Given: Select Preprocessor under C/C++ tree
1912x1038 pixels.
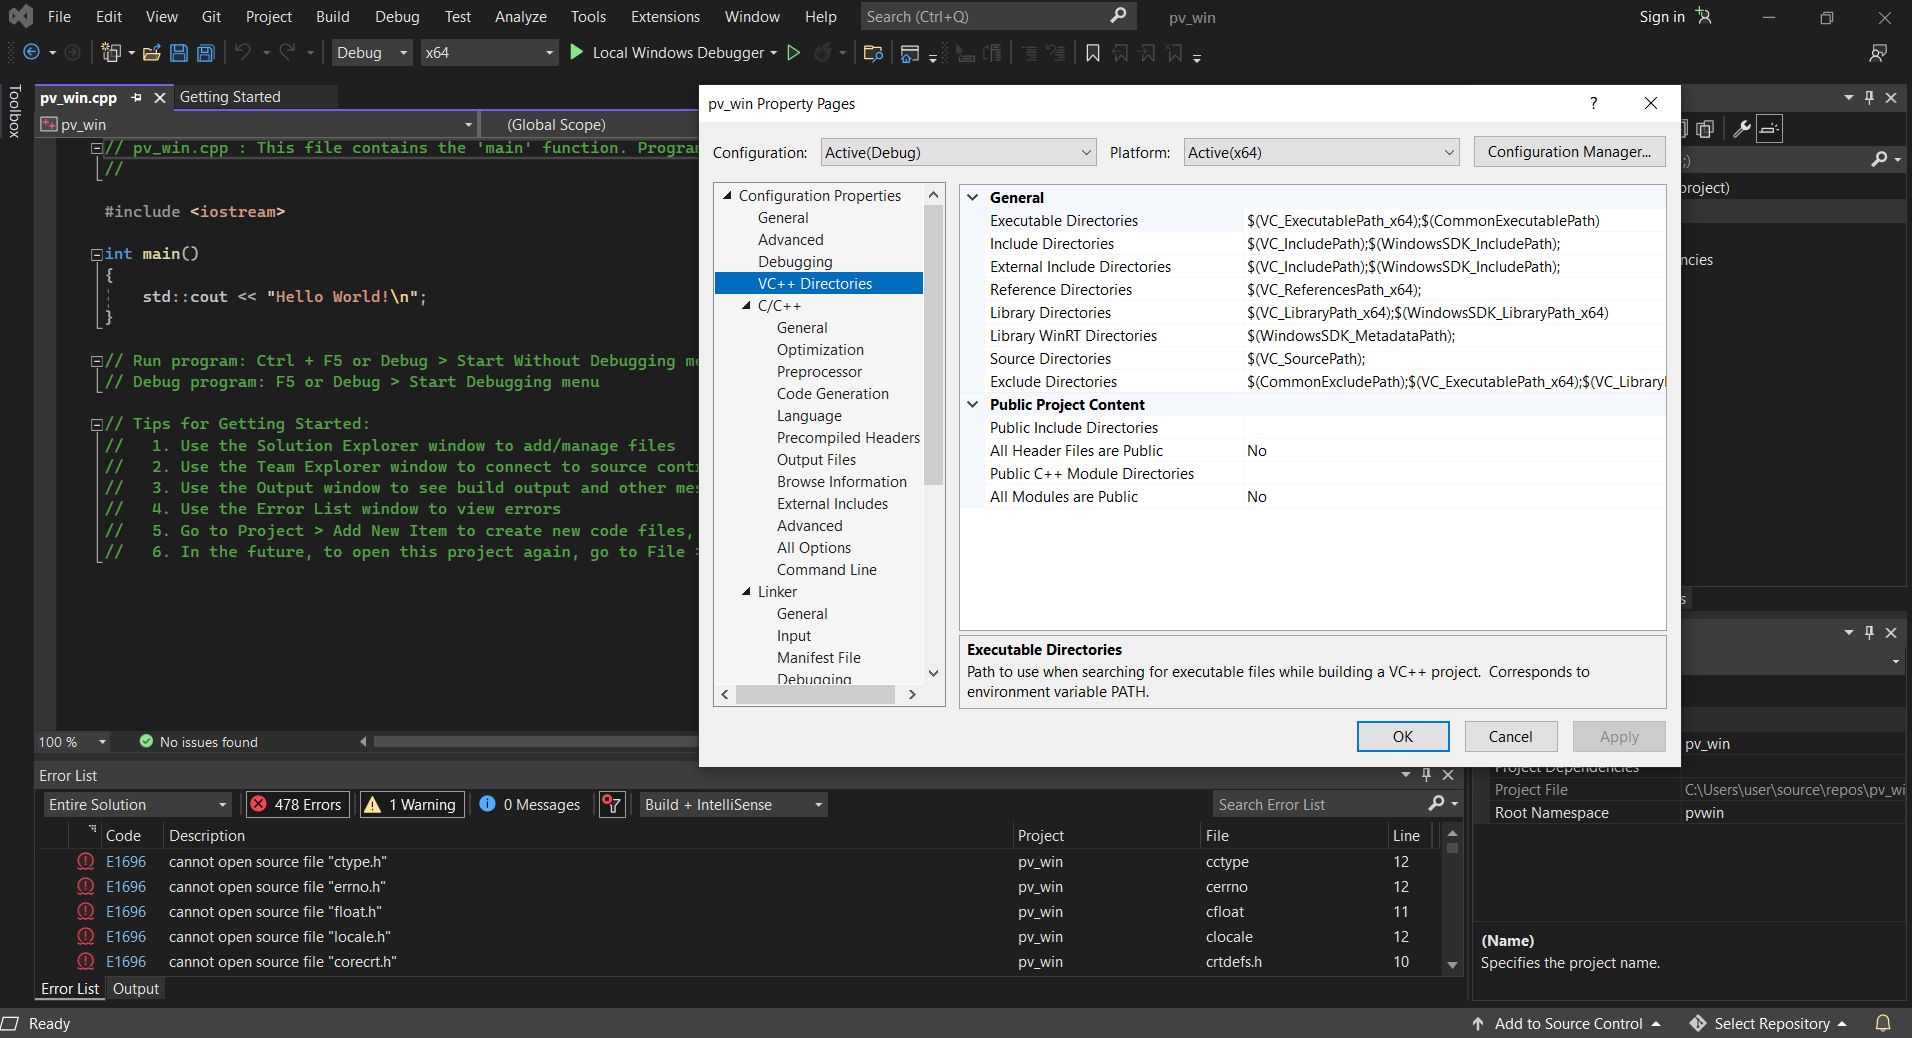Looking at the screenshot, I should [x=819, y=372].
